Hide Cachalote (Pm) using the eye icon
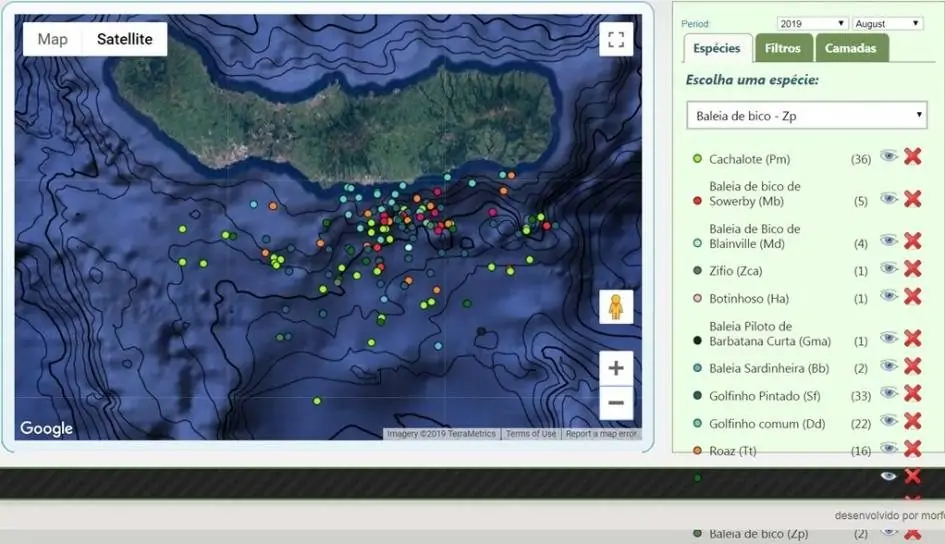The height and width of the screenshot is (544, 945). tap(888, 156)
